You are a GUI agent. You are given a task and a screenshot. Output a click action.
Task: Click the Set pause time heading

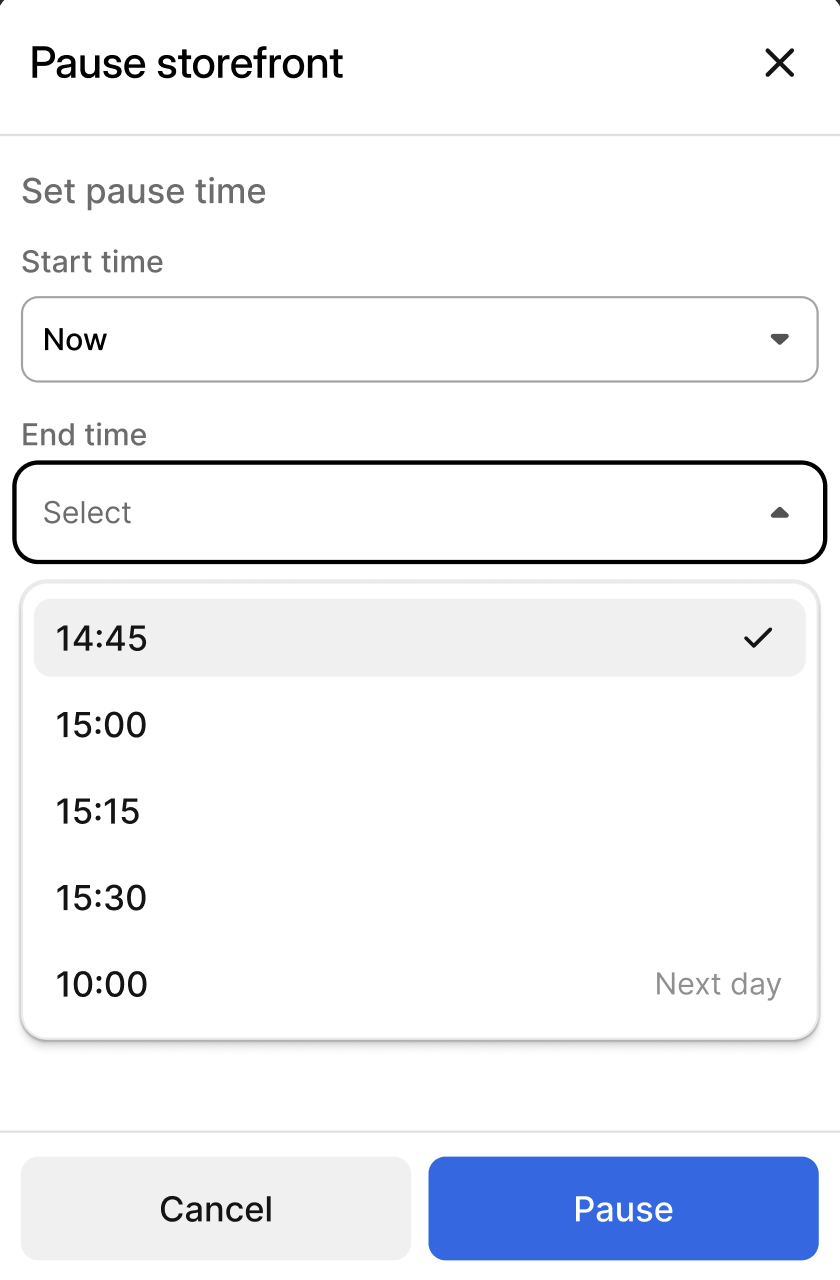[x=144, y=191]
